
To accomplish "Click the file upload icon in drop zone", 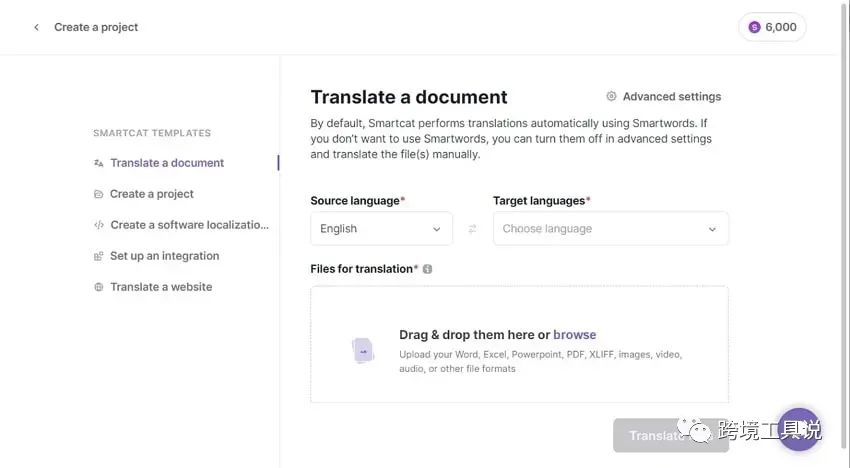I will click(362, 350).
